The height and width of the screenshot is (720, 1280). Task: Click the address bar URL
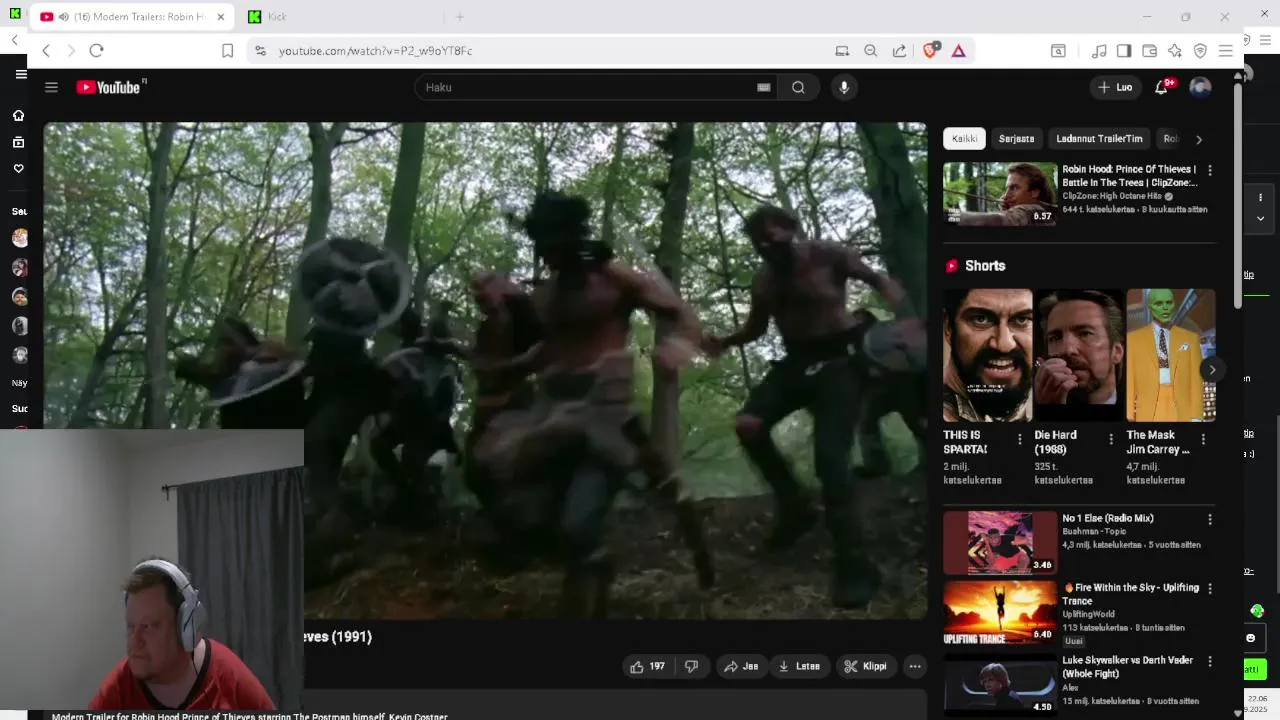(376, 51)
